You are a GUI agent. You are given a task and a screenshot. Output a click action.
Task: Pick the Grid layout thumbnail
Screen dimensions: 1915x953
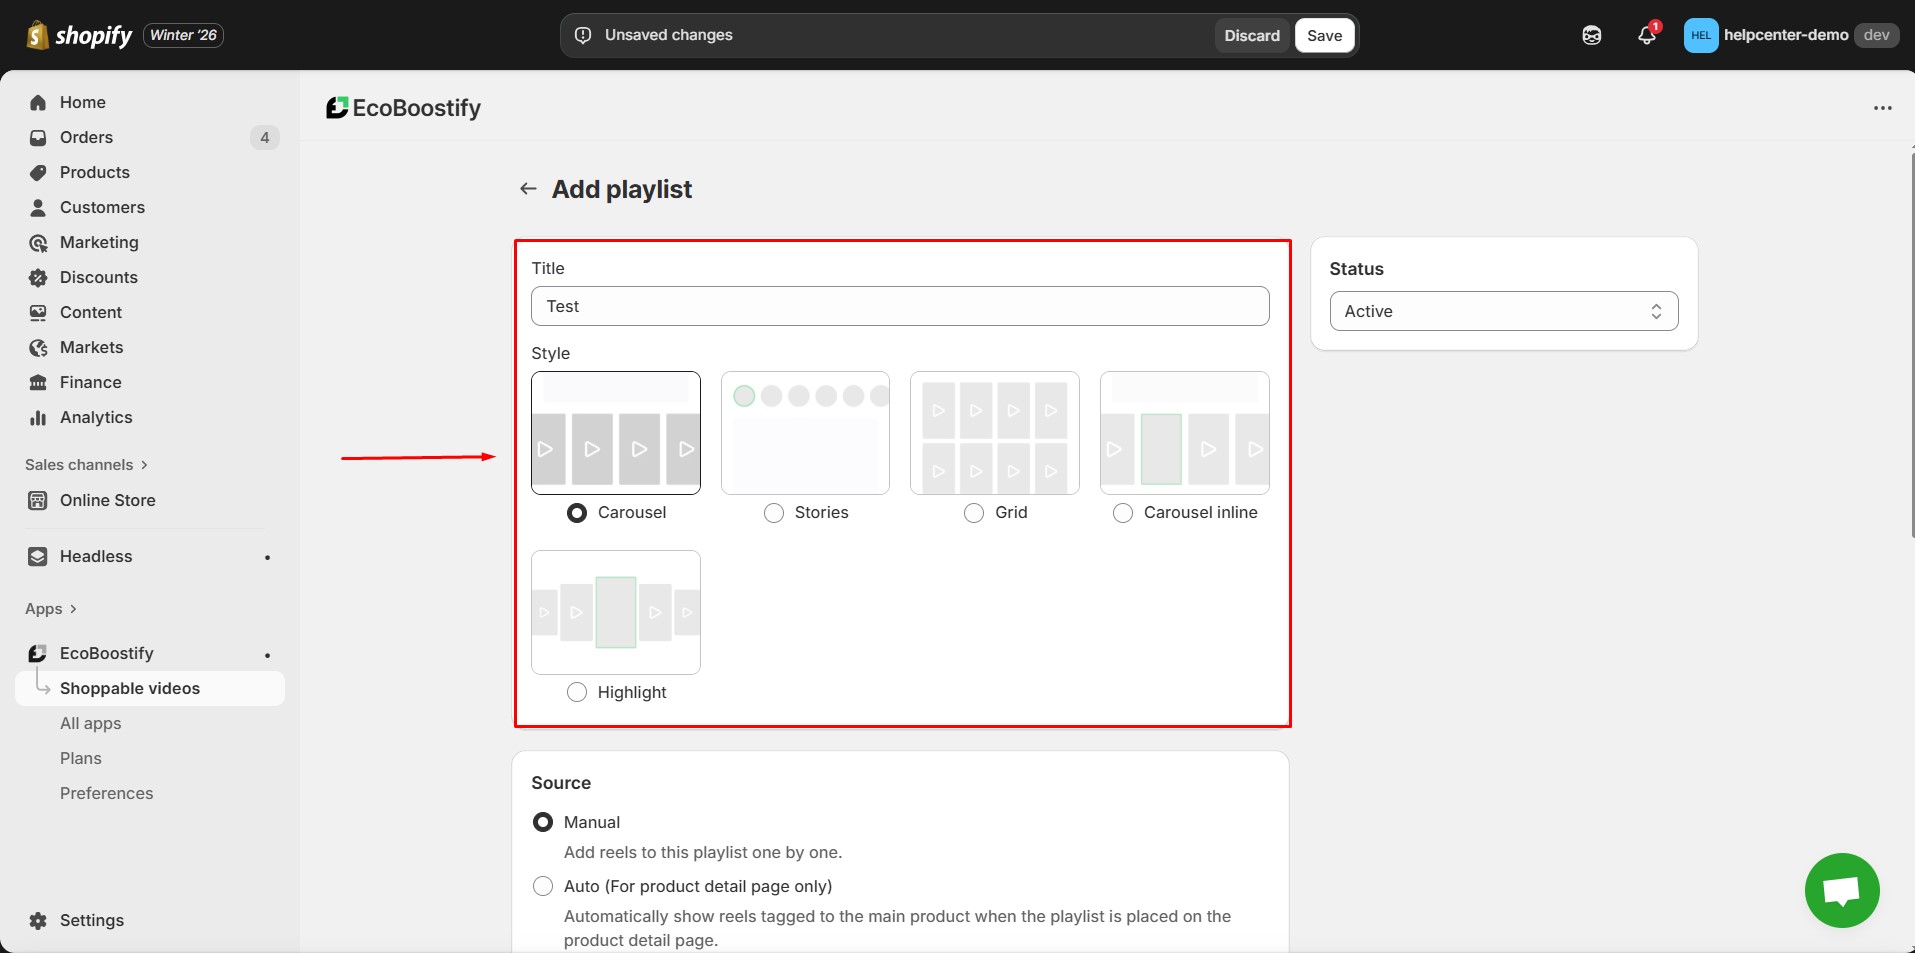[x=994, y=433]
